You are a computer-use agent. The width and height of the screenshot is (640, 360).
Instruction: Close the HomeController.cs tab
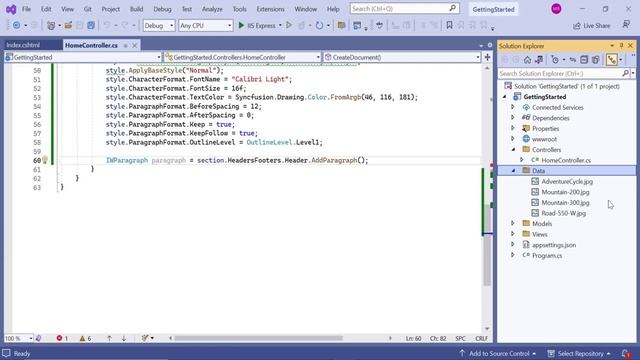pyautogui.click(x=134, y=45)
